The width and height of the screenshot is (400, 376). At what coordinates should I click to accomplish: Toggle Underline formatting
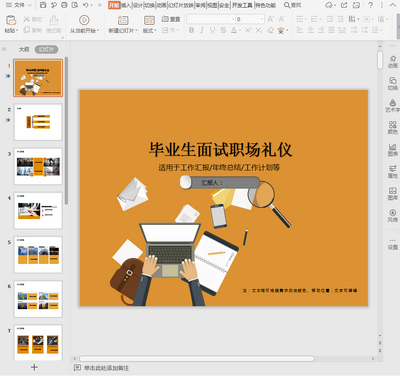tap(212, 30)
